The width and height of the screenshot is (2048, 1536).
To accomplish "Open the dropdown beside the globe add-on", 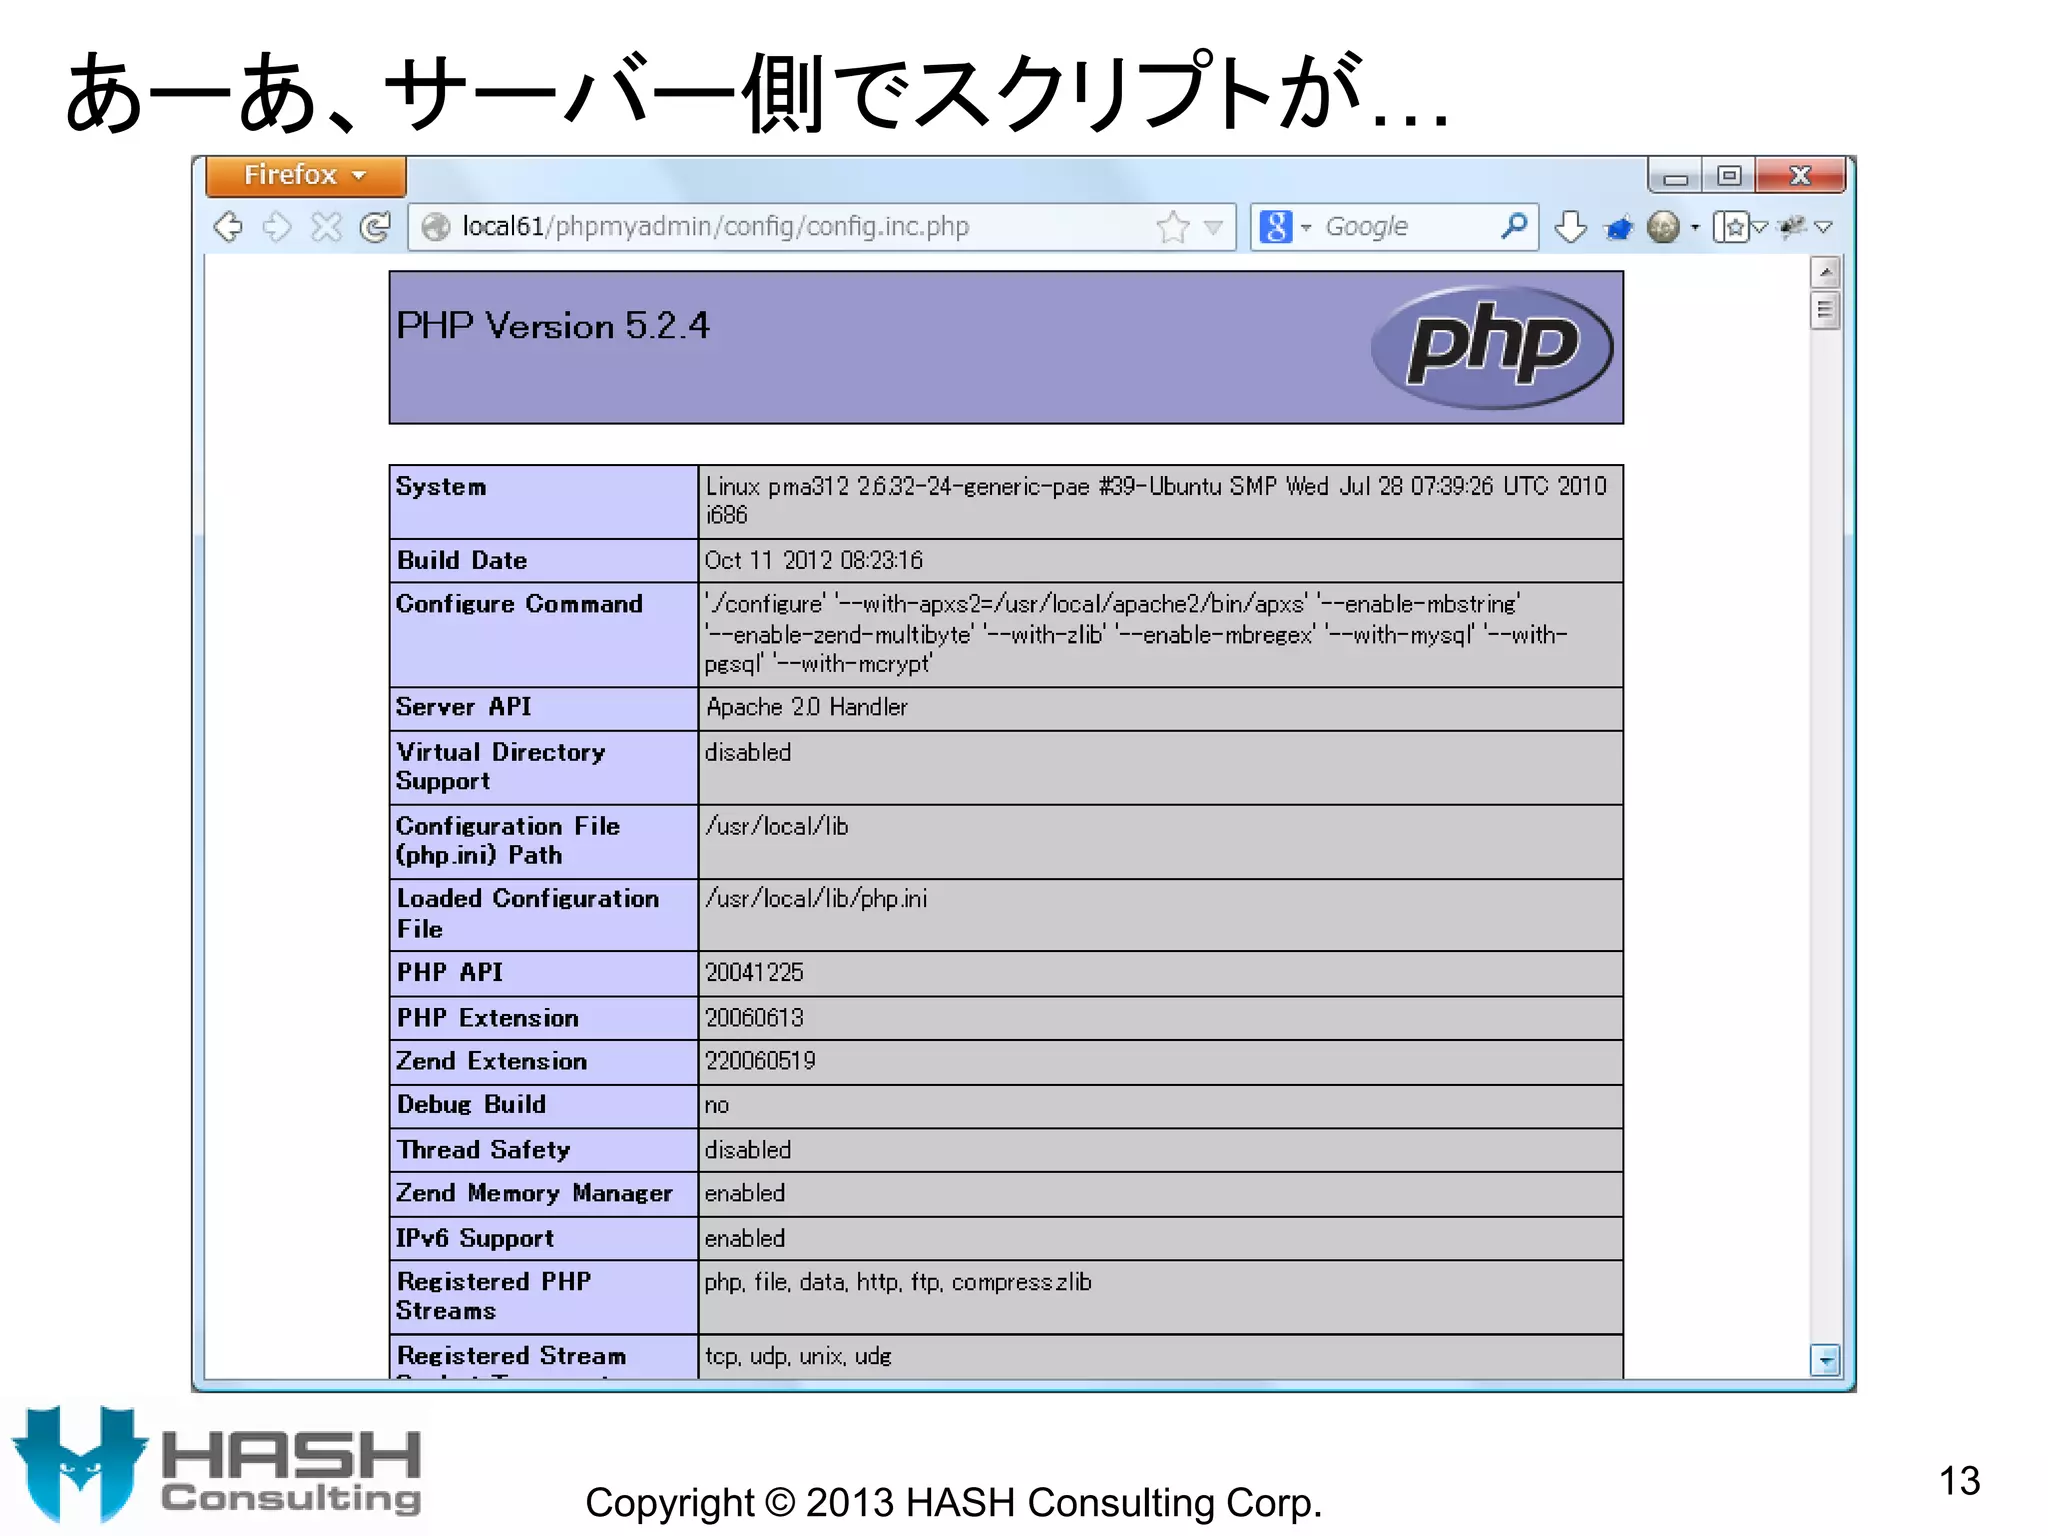I will [x=1695, y=228].
